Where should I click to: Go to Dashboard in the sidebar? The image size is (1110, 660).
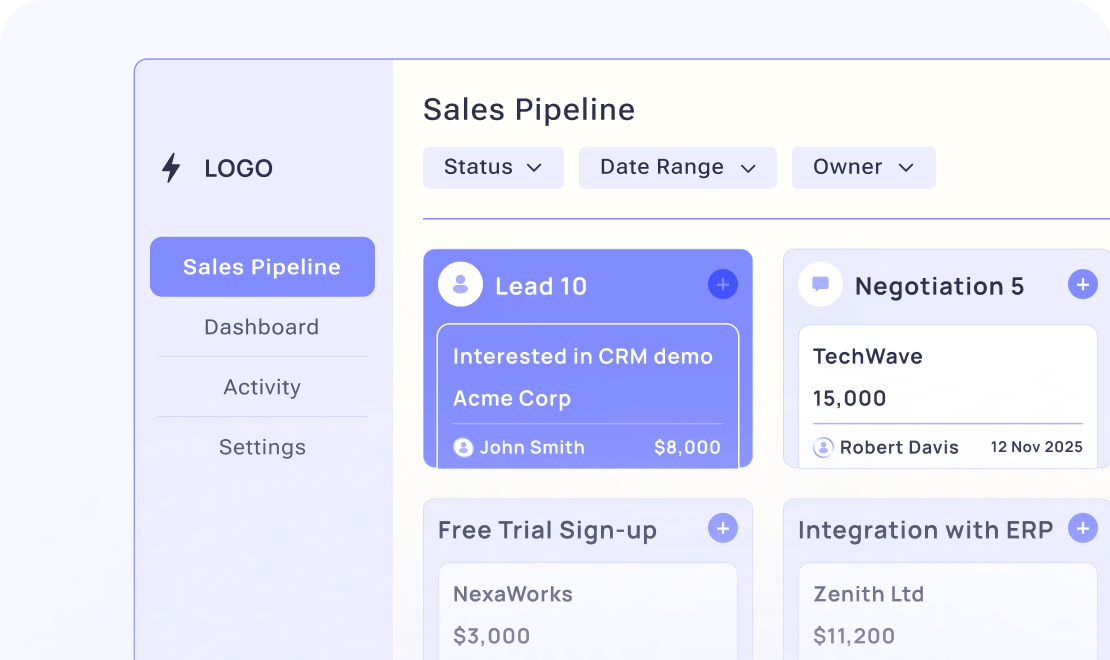tap(262, 327)
